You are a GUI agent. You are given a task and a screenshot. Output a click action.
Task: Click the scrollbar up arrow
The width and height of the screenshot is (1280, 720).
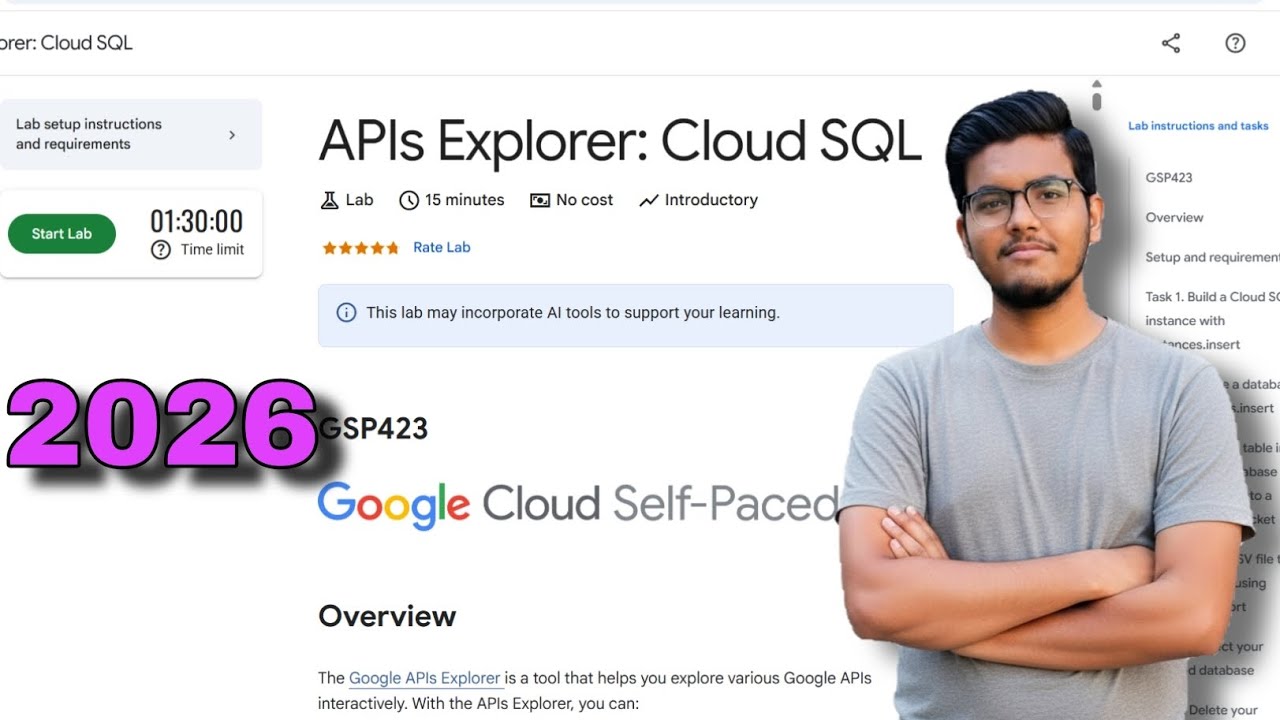click(x=1097, y=84)
